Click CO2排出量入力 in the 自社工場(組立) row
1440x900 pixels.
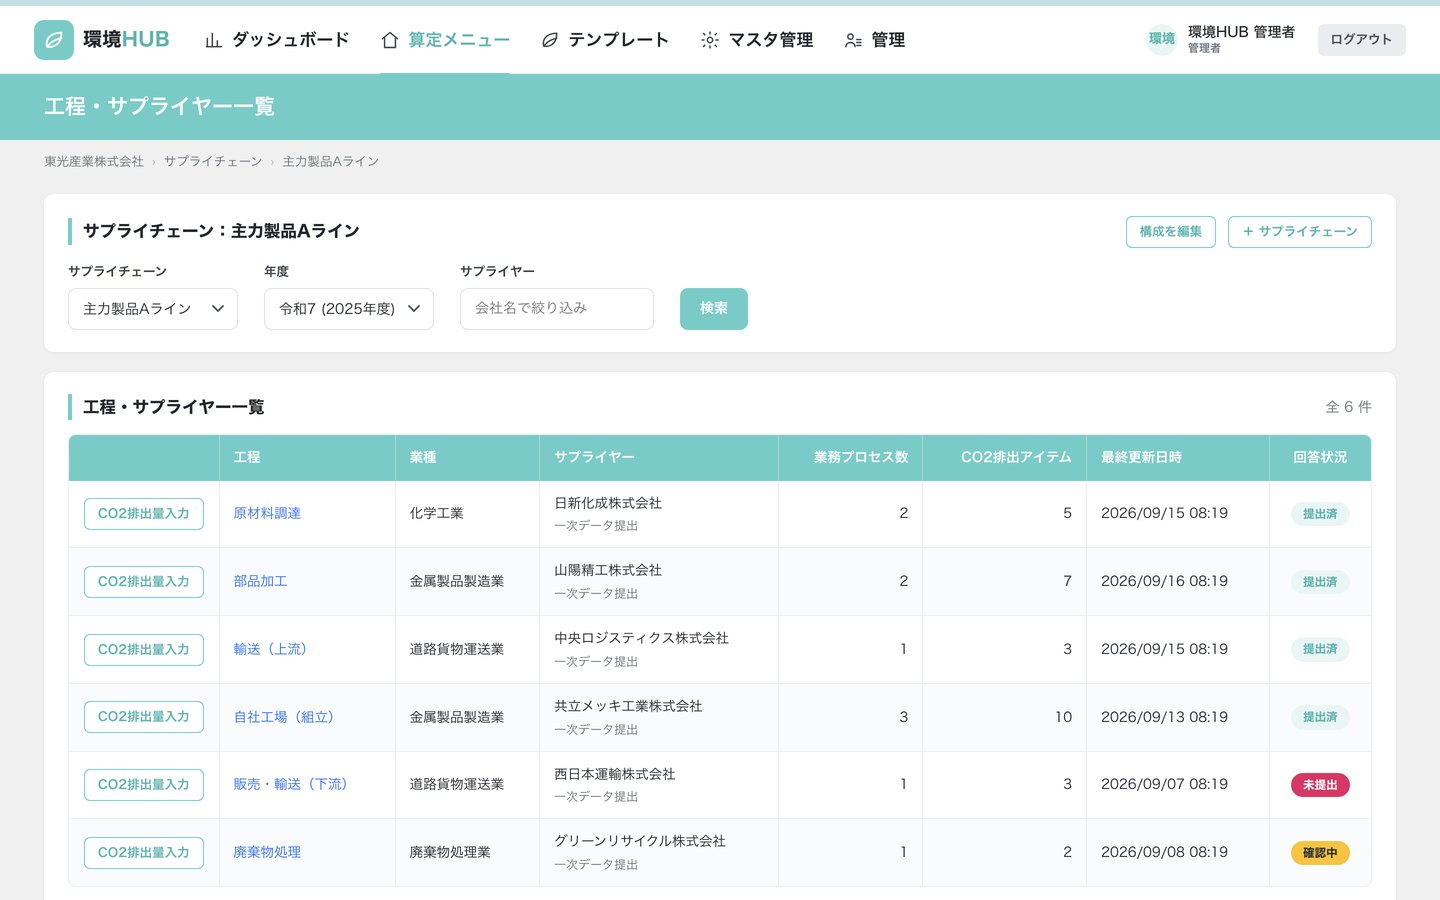pos(144,717)
